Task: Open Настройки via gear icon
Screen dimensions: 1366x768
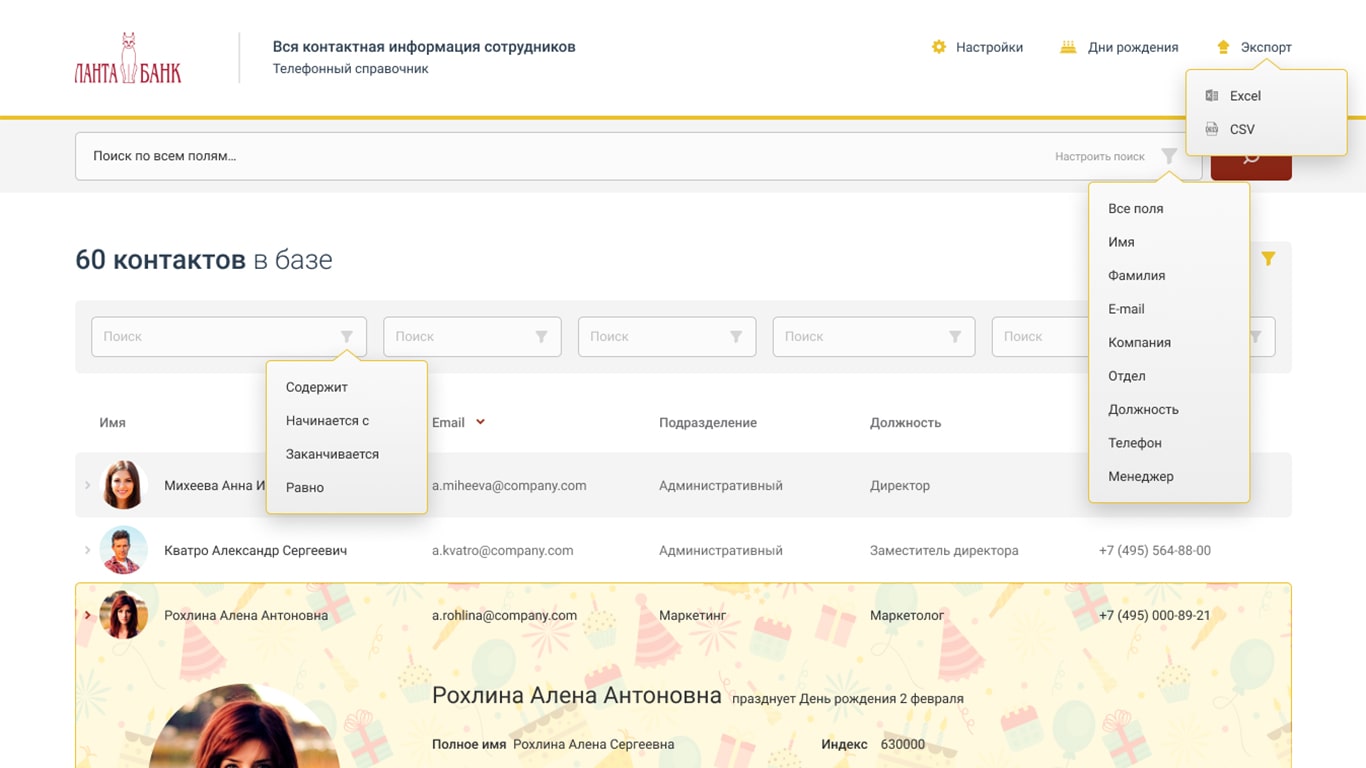Action: [x=938, y=47]
